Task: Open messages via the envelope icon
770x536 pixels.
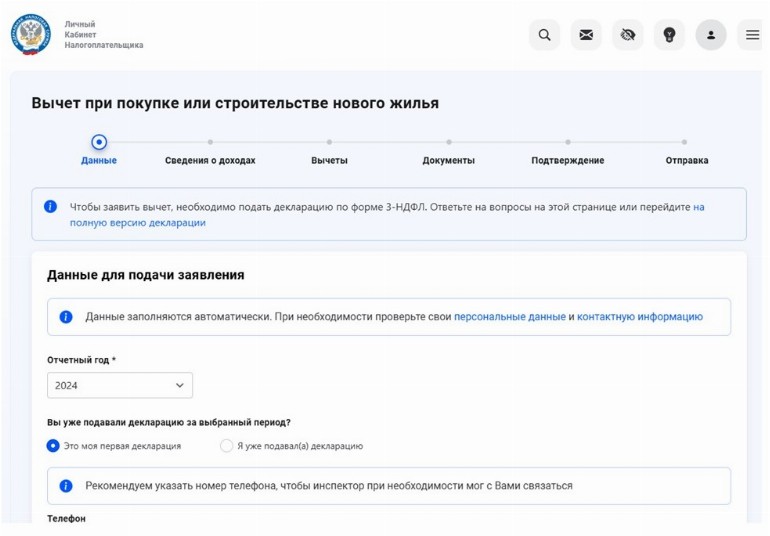Action: coord(586,35)
